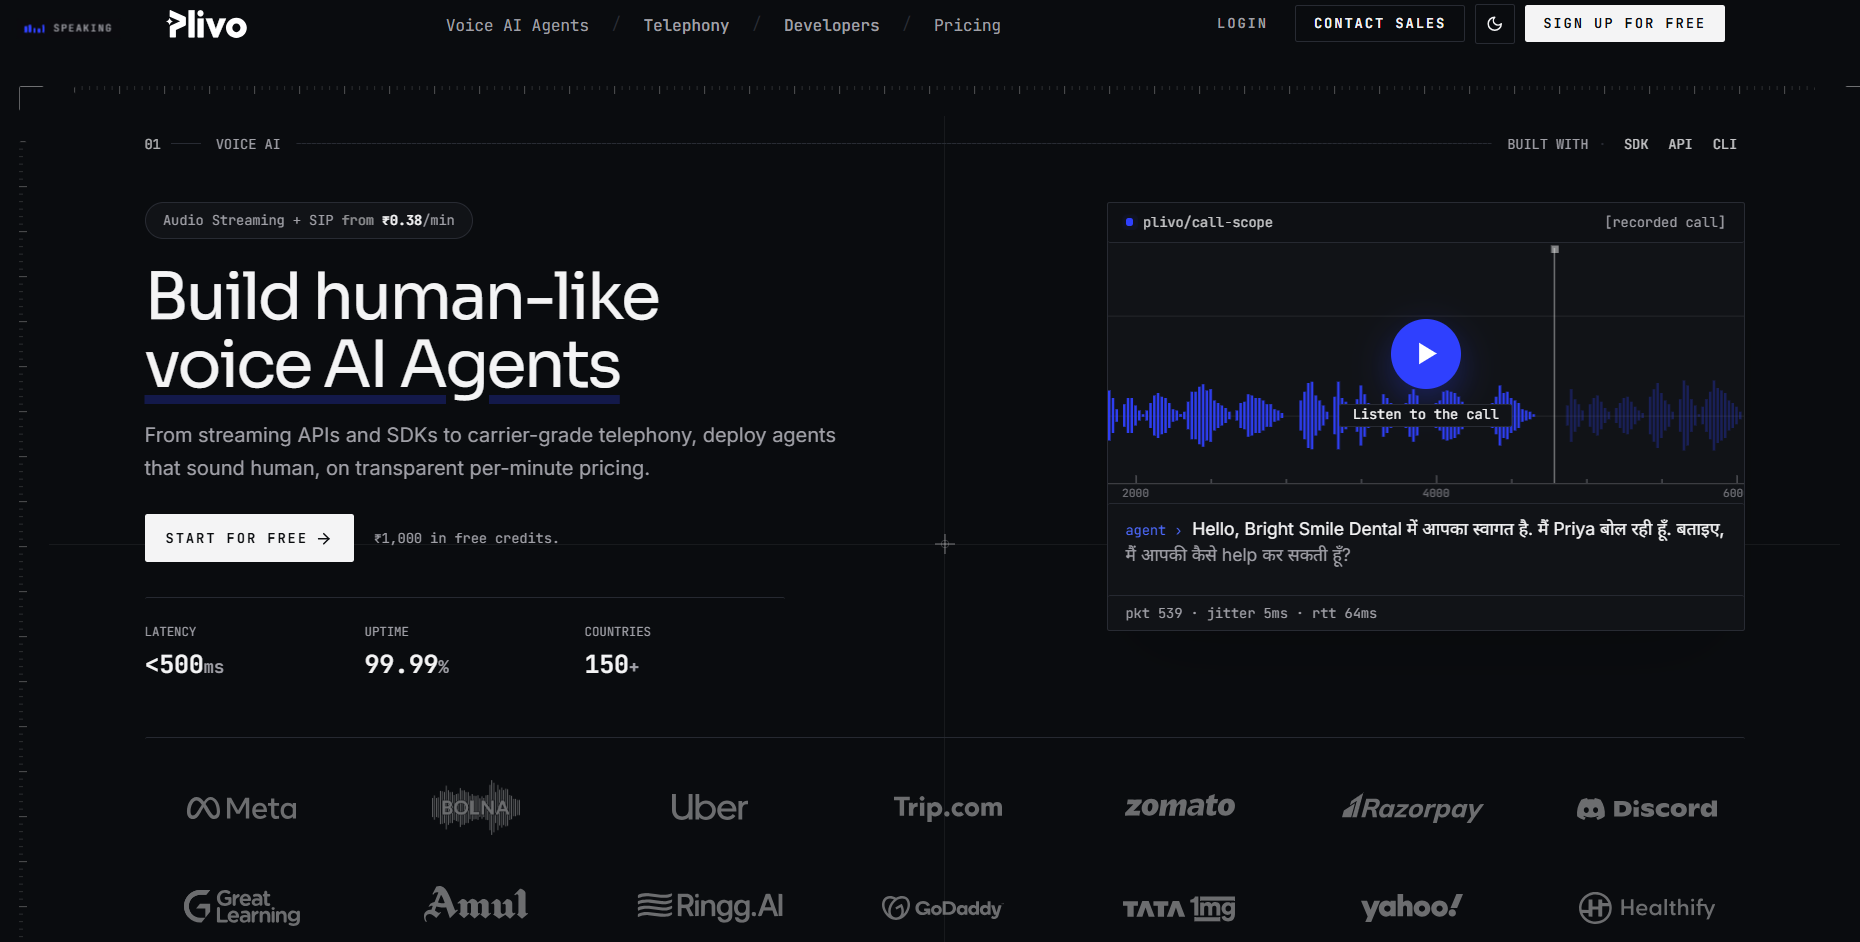
Task: Click the '₹1,000 in free credits' text
Action: [x=466, y=538]
